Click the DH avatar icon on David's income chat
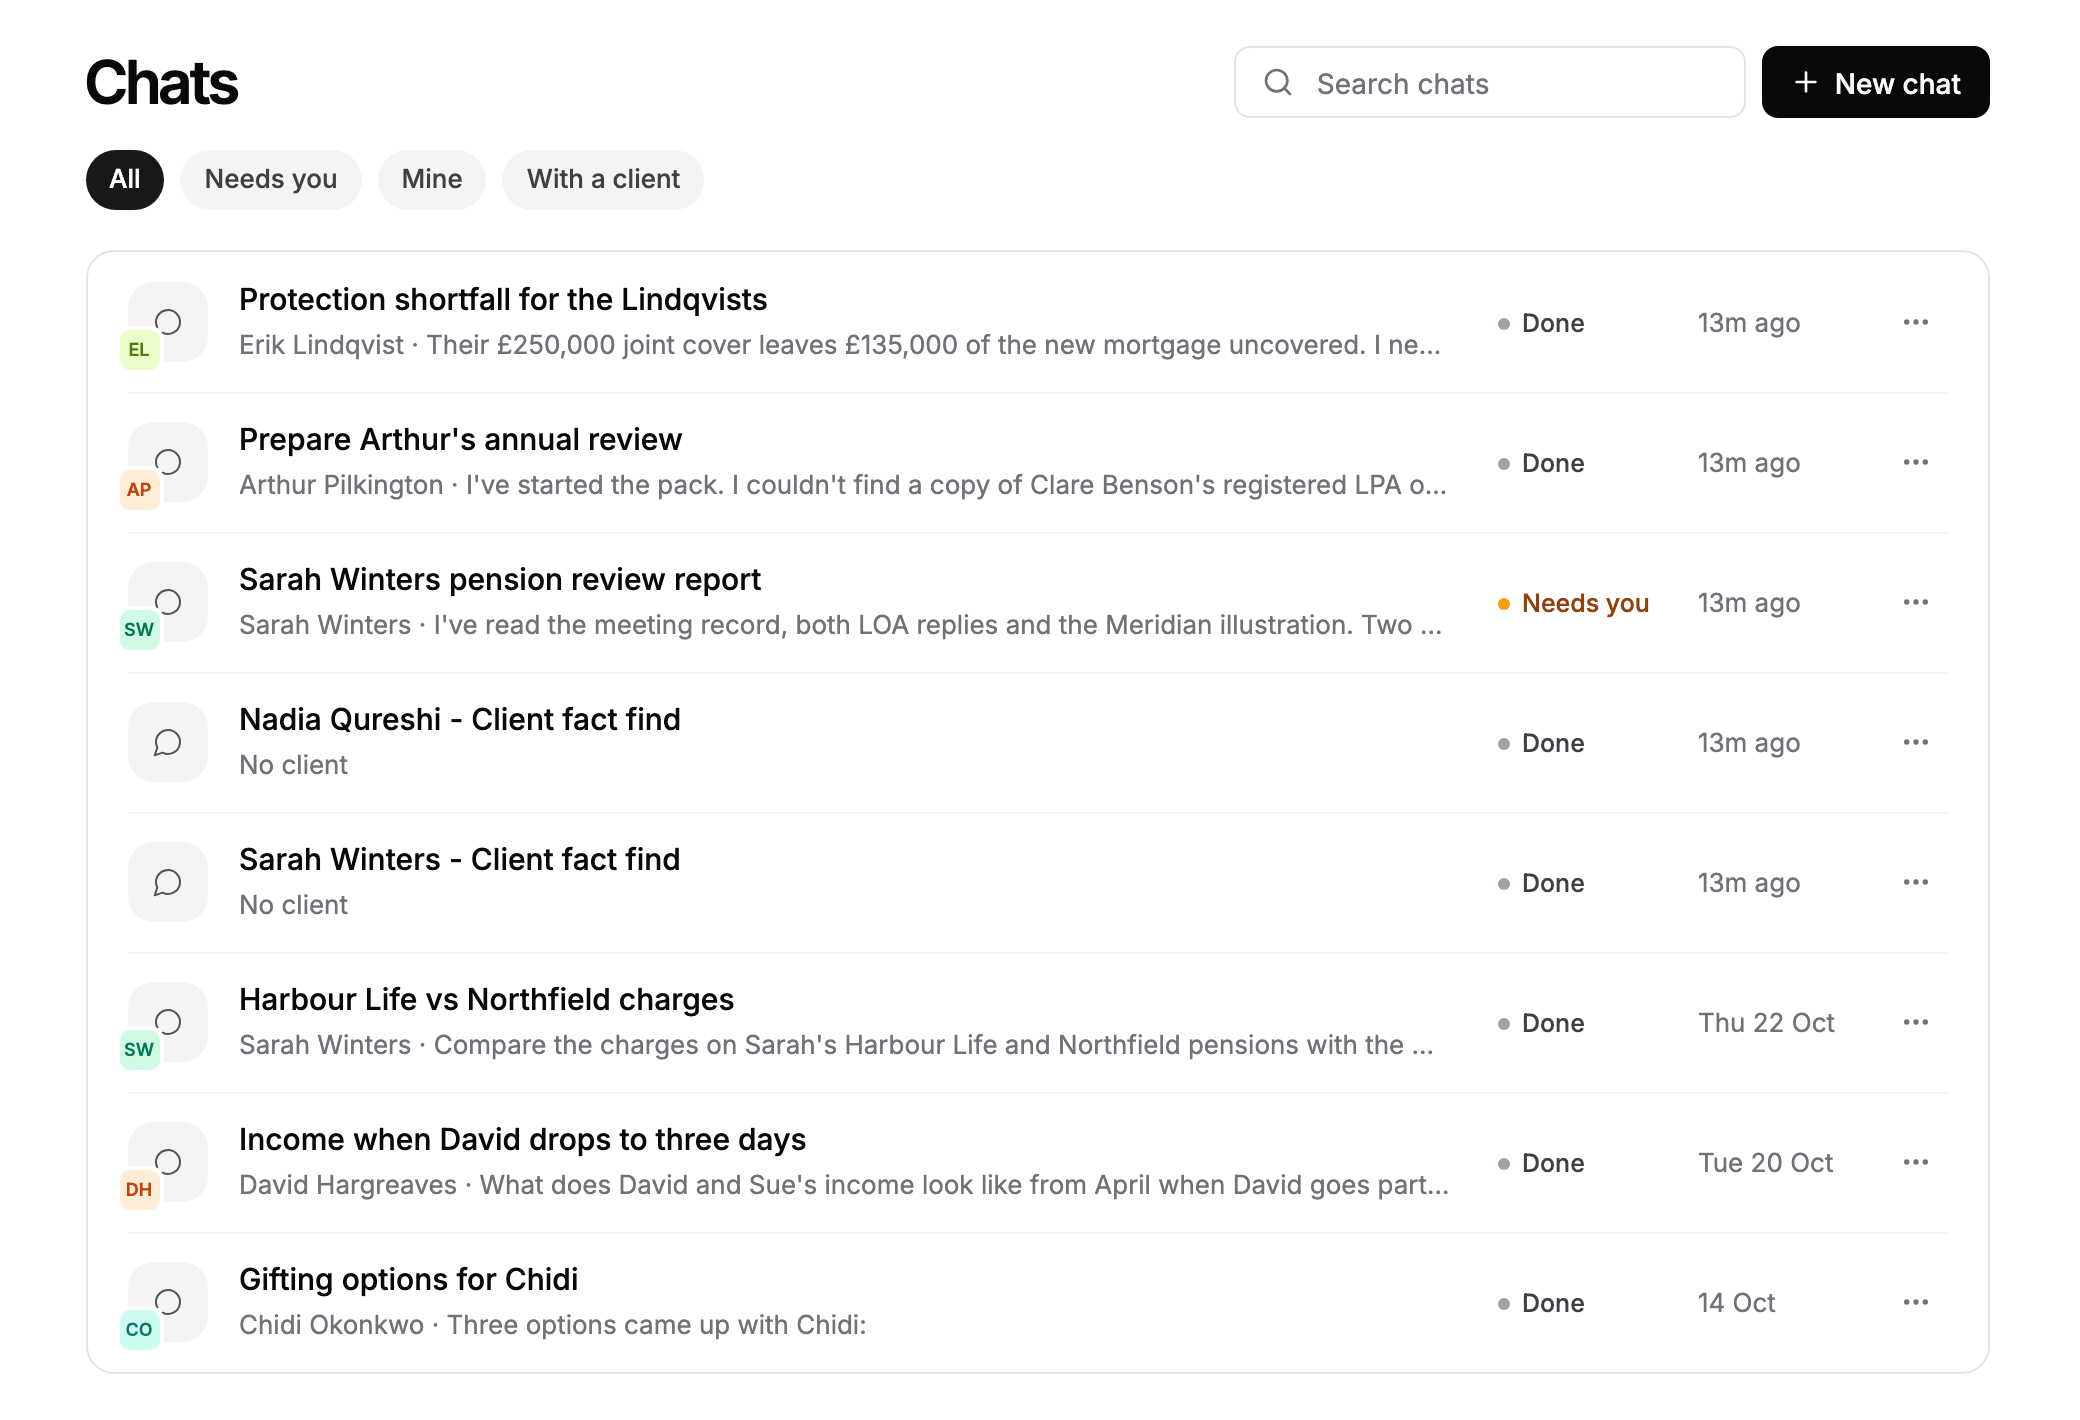2080x1420 pixels. point(139,1190)
